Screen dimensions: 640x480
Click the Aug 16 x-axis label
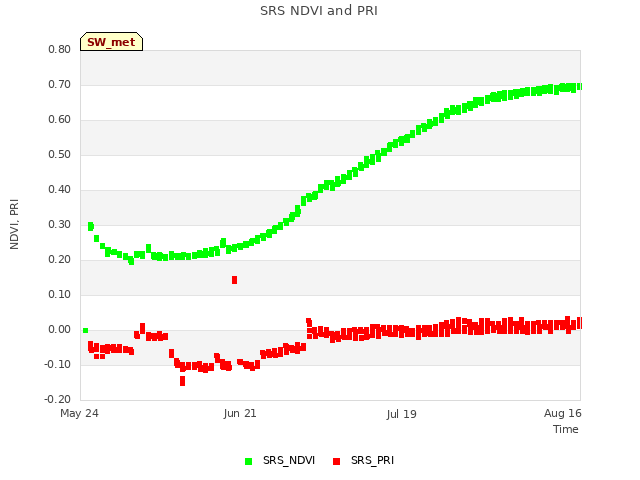click(x=562, y=413)
